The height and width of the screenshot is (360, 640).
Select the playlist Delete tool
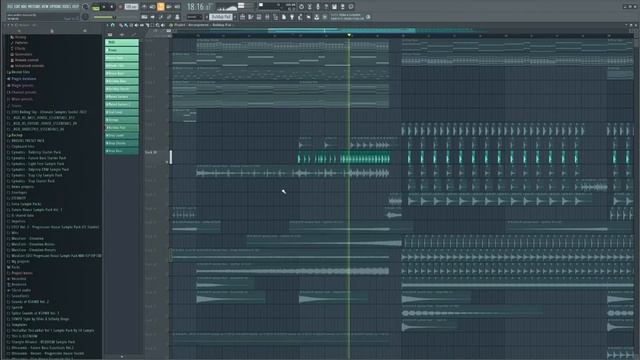(131, 25)
